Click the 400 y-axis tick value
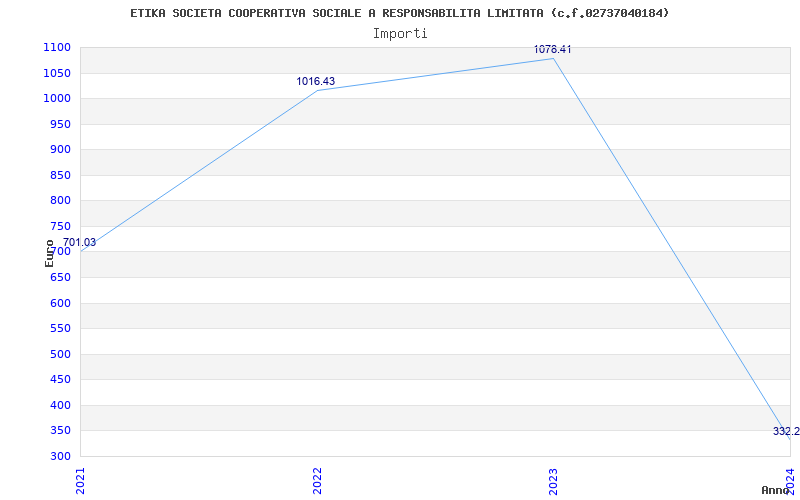 pyautogui.click(x=63, y=405)
